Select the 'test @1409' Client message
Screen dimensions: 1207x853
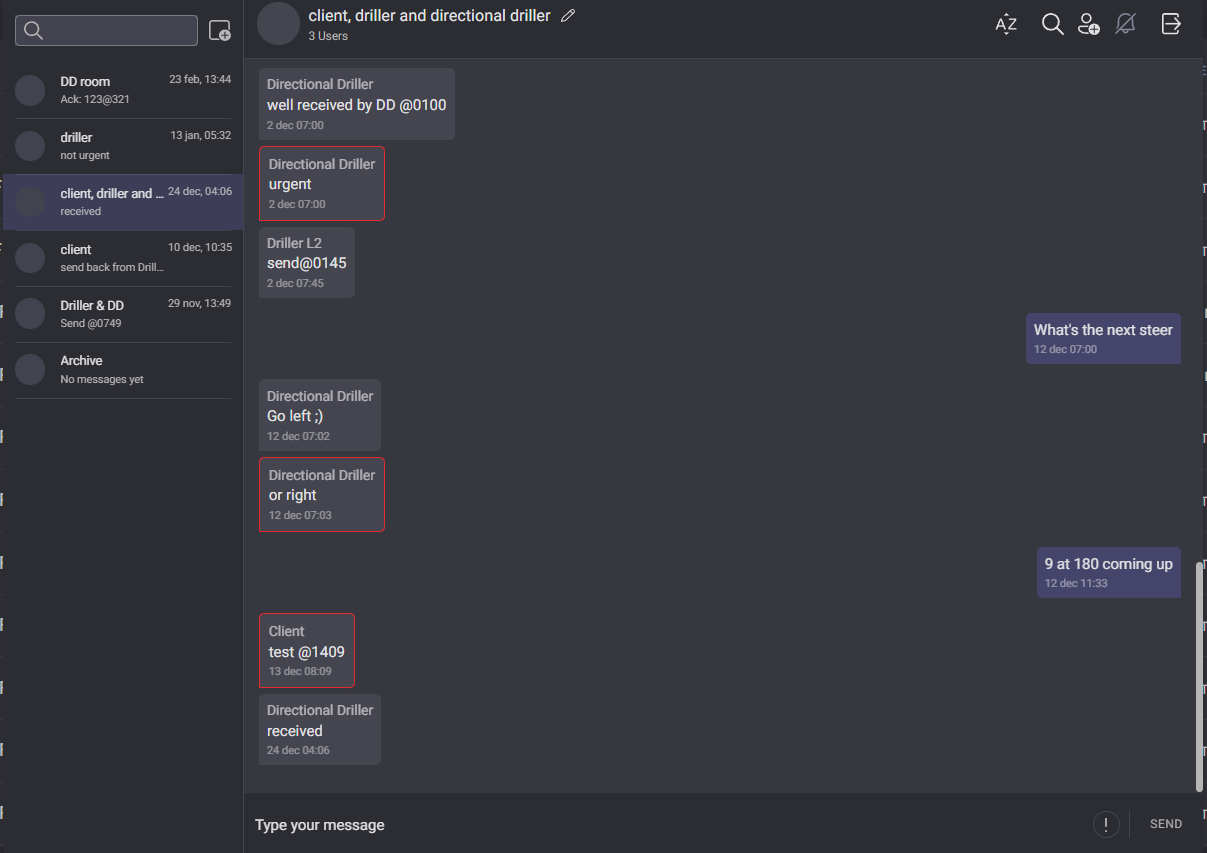coord(307,651)
